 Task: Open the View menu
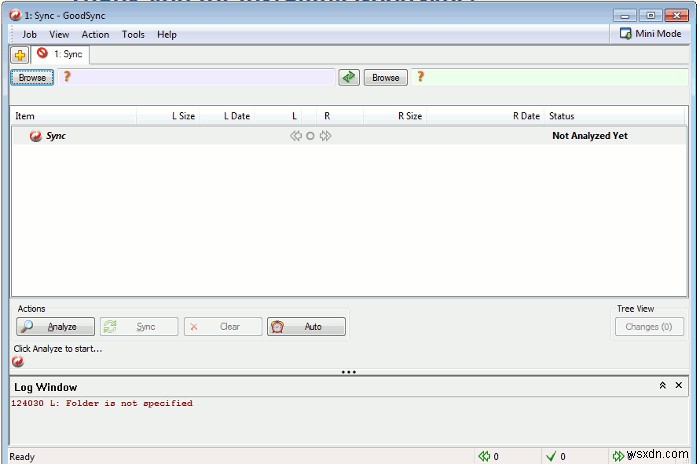point(59,34)
